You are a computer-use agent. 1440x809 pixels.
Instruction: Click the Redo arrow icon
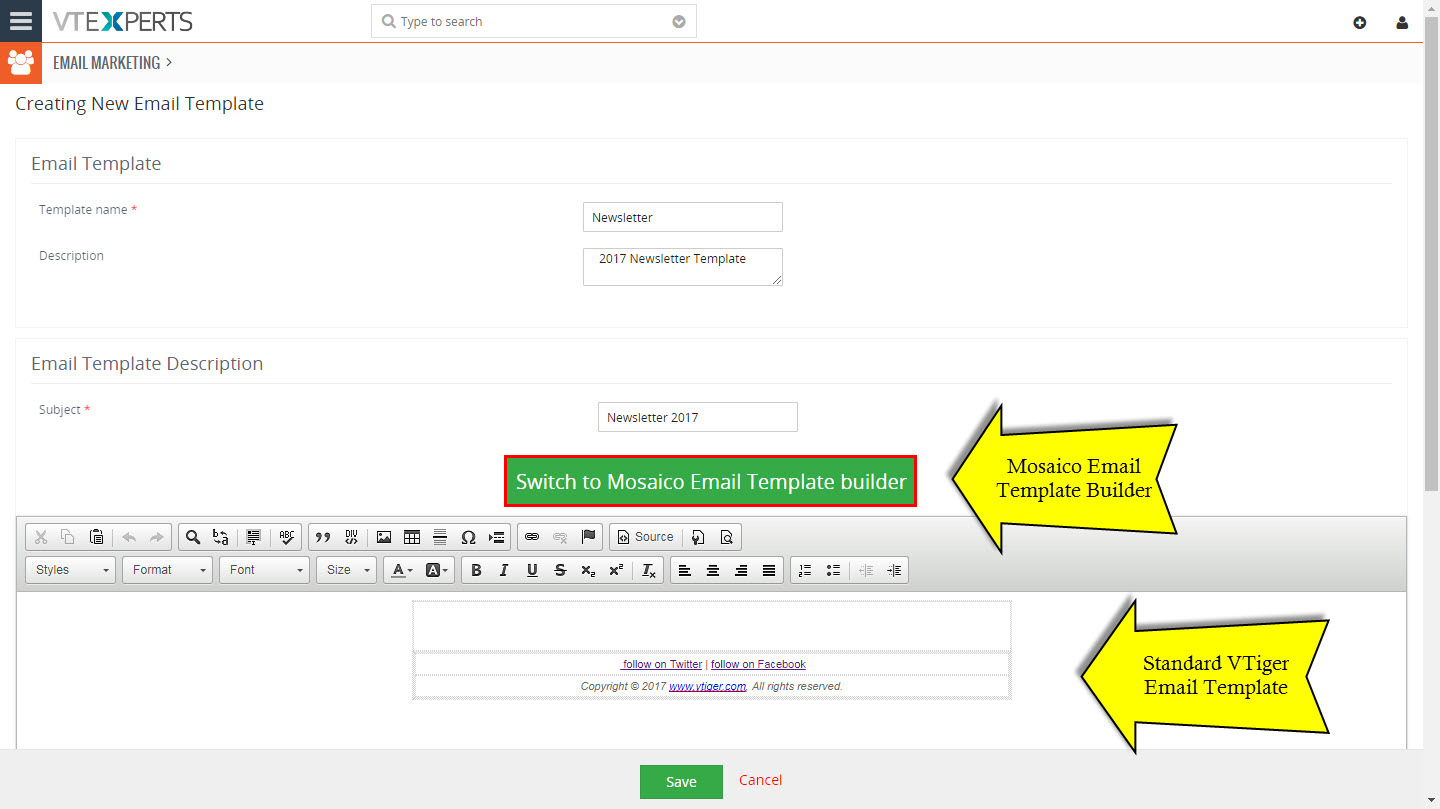click(157, 537)
